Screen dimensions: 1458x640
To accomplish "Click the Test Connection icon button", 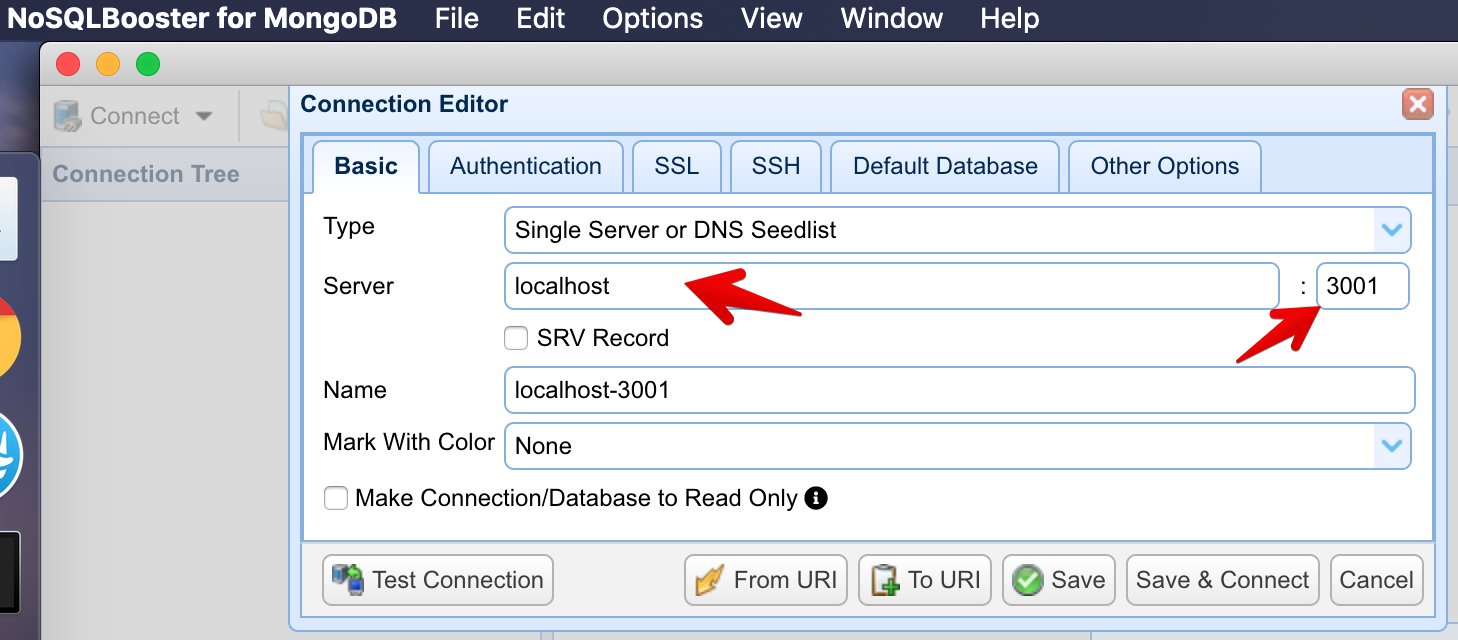I will click(x=349, y=580).
